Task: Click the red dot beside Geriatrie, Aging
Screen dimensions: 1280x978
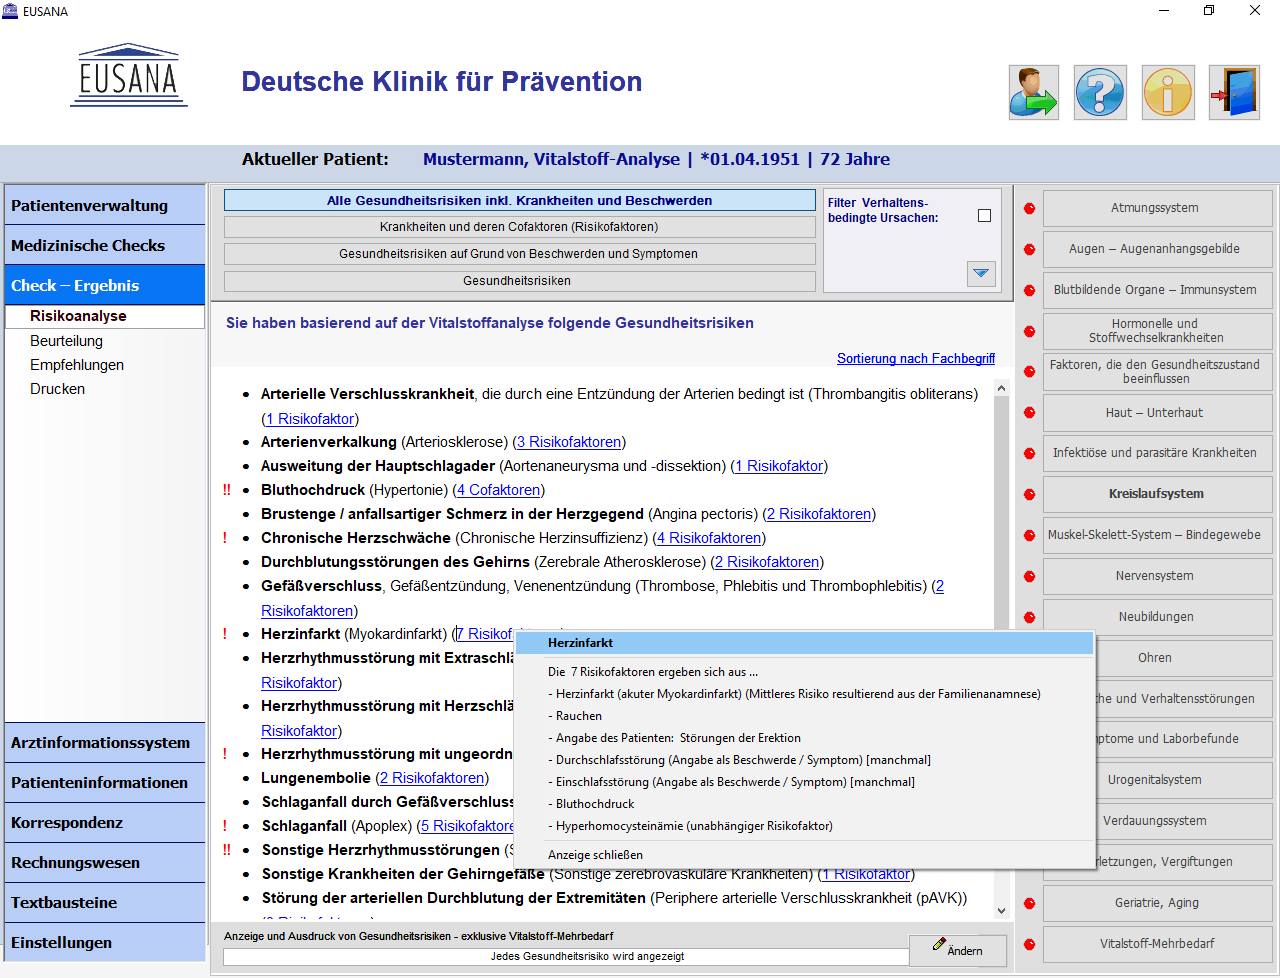Action: pos(1029,903)
